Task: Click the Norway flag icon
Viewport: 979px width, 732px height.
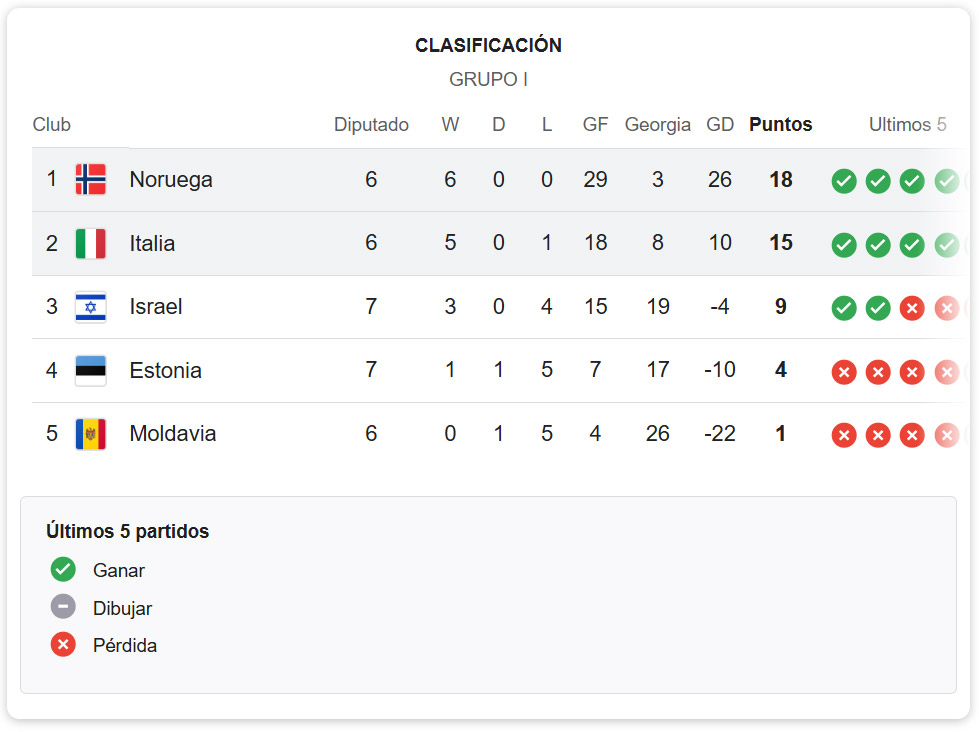Action: coord(91,180)
